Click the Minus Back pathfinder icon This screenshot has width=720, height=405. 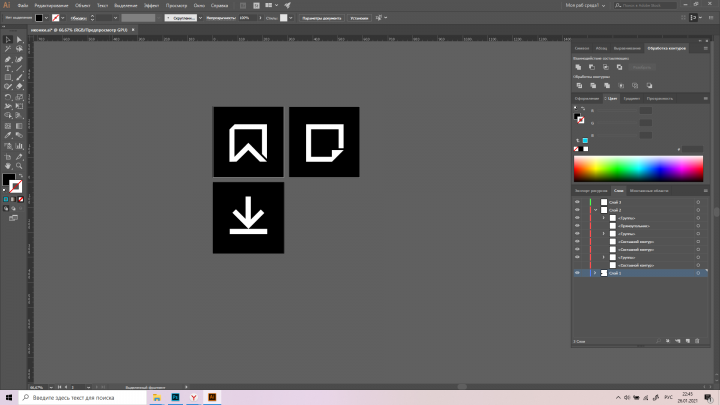(649, 85)
